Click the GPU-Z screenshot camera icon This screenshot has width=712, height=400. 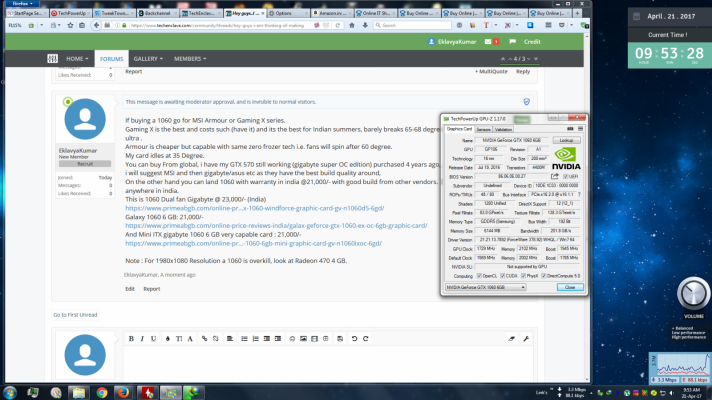(570, 129)
